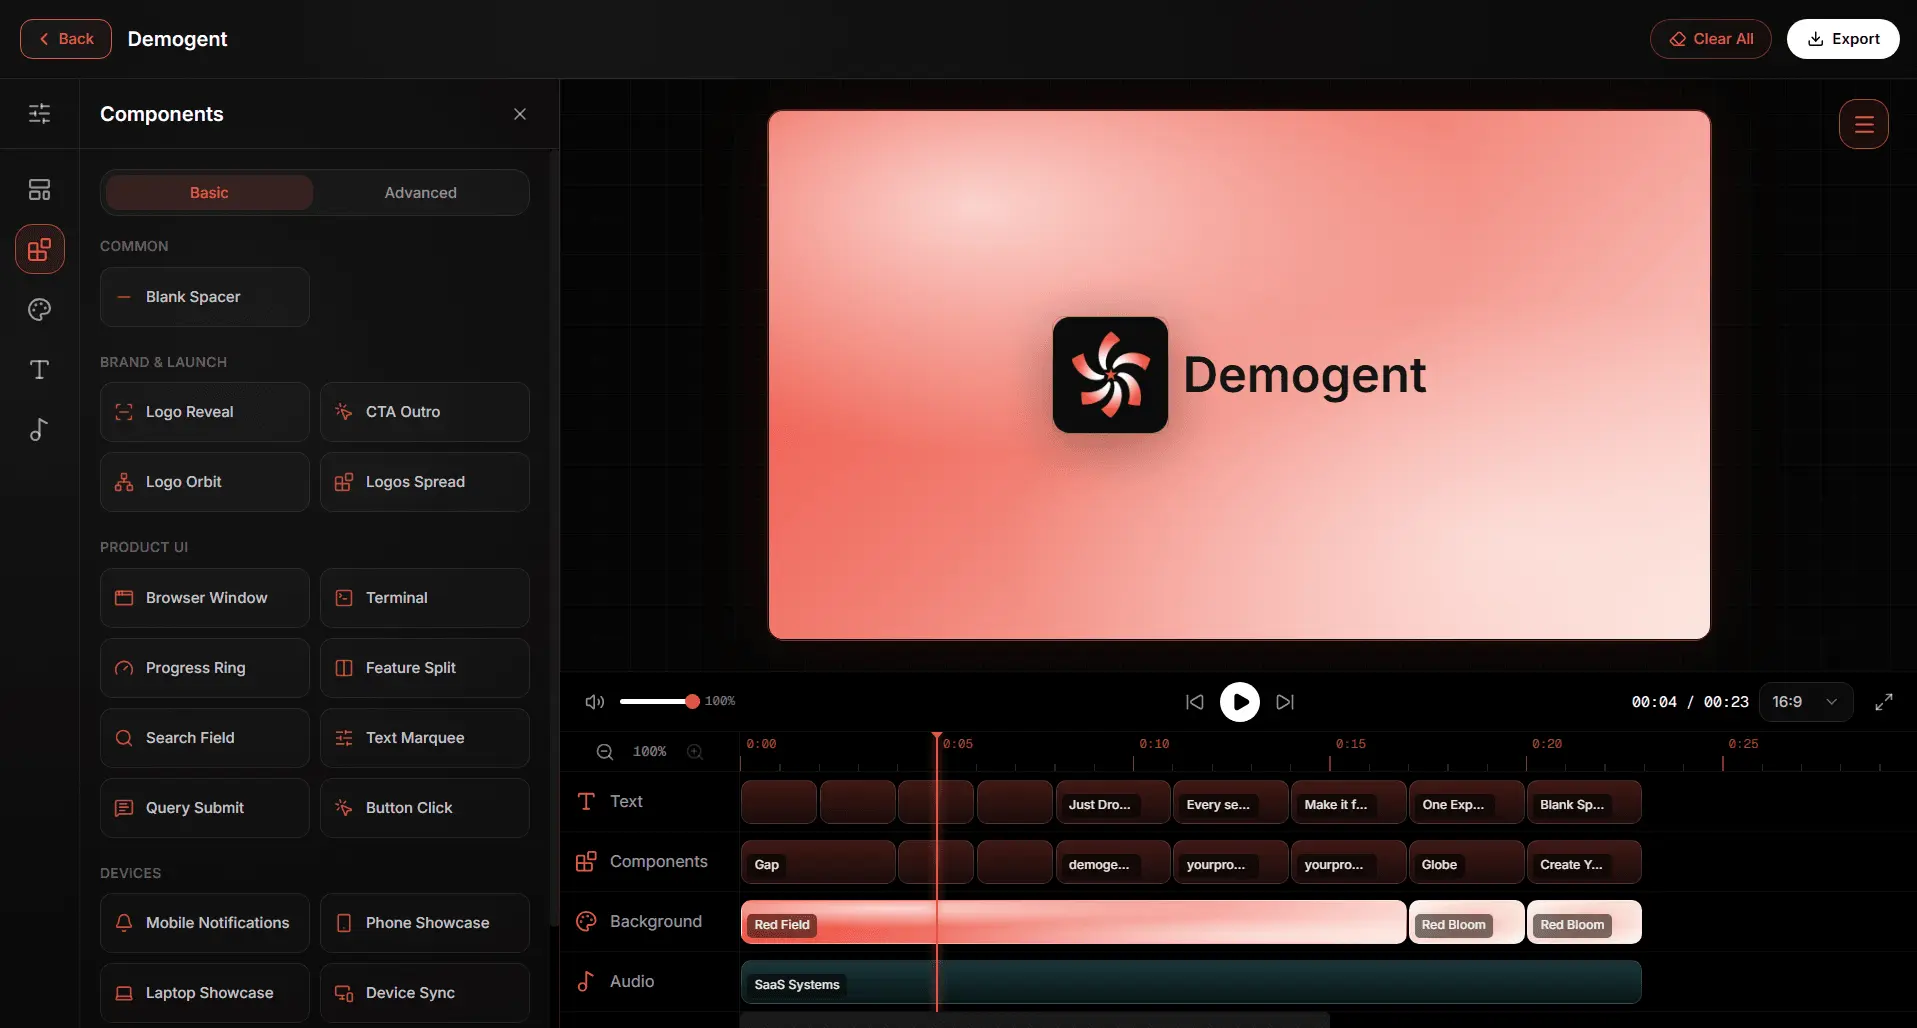Mute the volume speaker icon
This screenshot has height=1028, width=1917.
595,702
